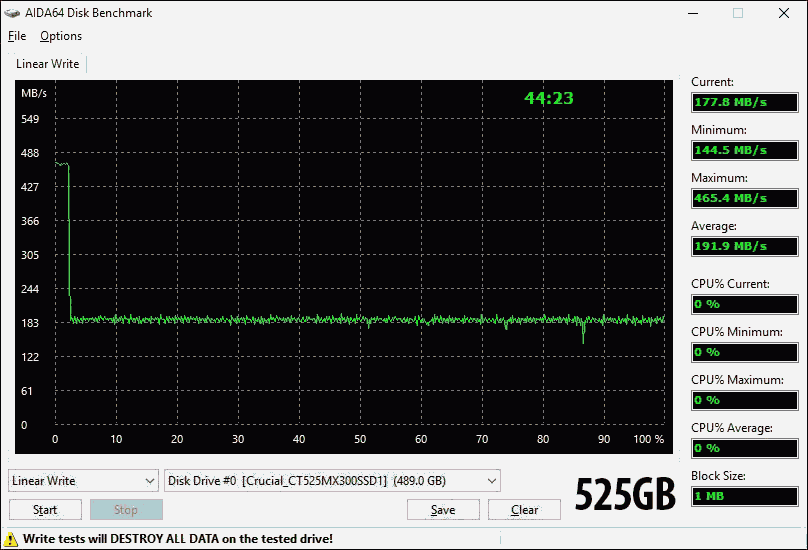Click the Minimum 144.5 MB/s value
The image size is (808, 550).
(x=745, y=150)
